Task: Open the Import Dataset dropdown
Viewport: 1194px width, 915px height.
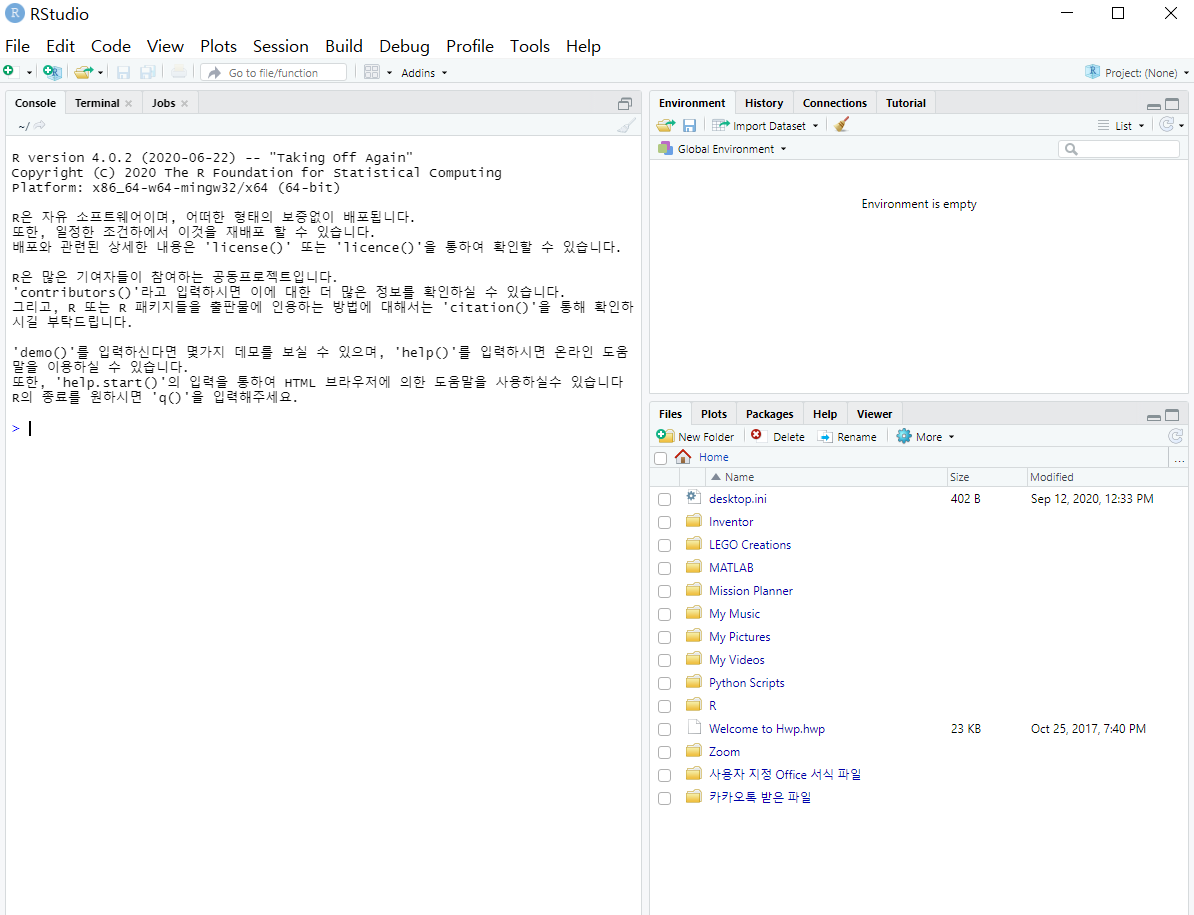Action: click(765, 126)
